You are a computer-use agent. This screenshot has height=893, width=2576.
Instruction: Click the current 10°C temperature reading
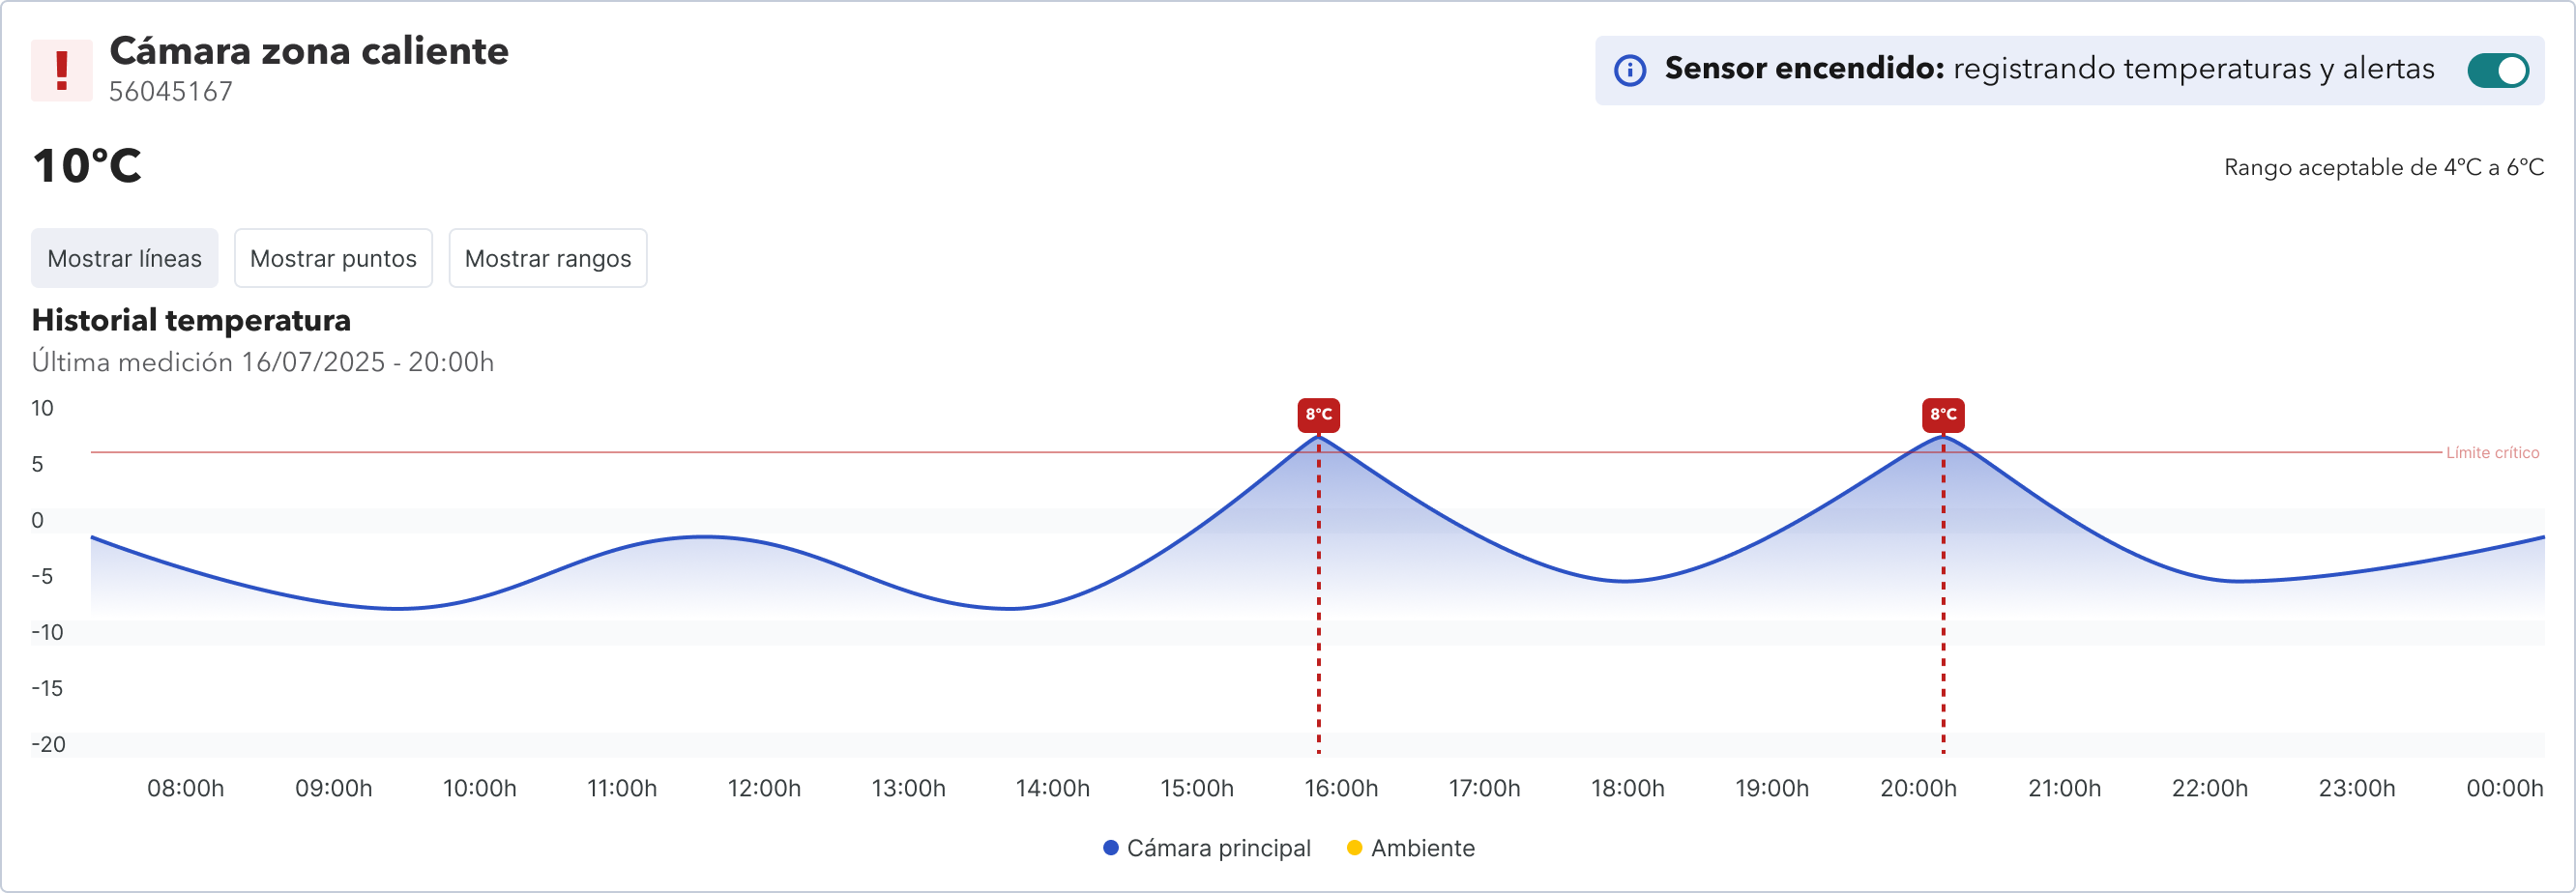click(87, 166)
